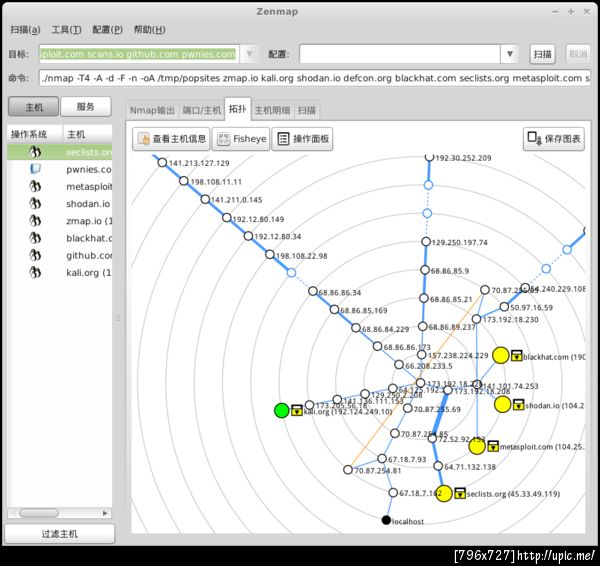Click the filter icon next to metasploit.com node
Screen dimensions: 600x566
tap(493, 446)
